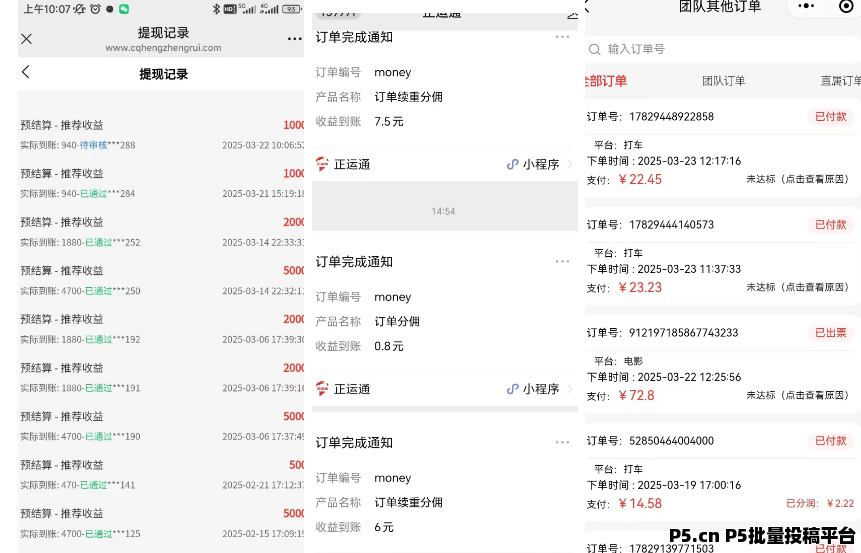
Task: Open the record ending ***125
Action: pyautogui.click(x=162, y=523)
